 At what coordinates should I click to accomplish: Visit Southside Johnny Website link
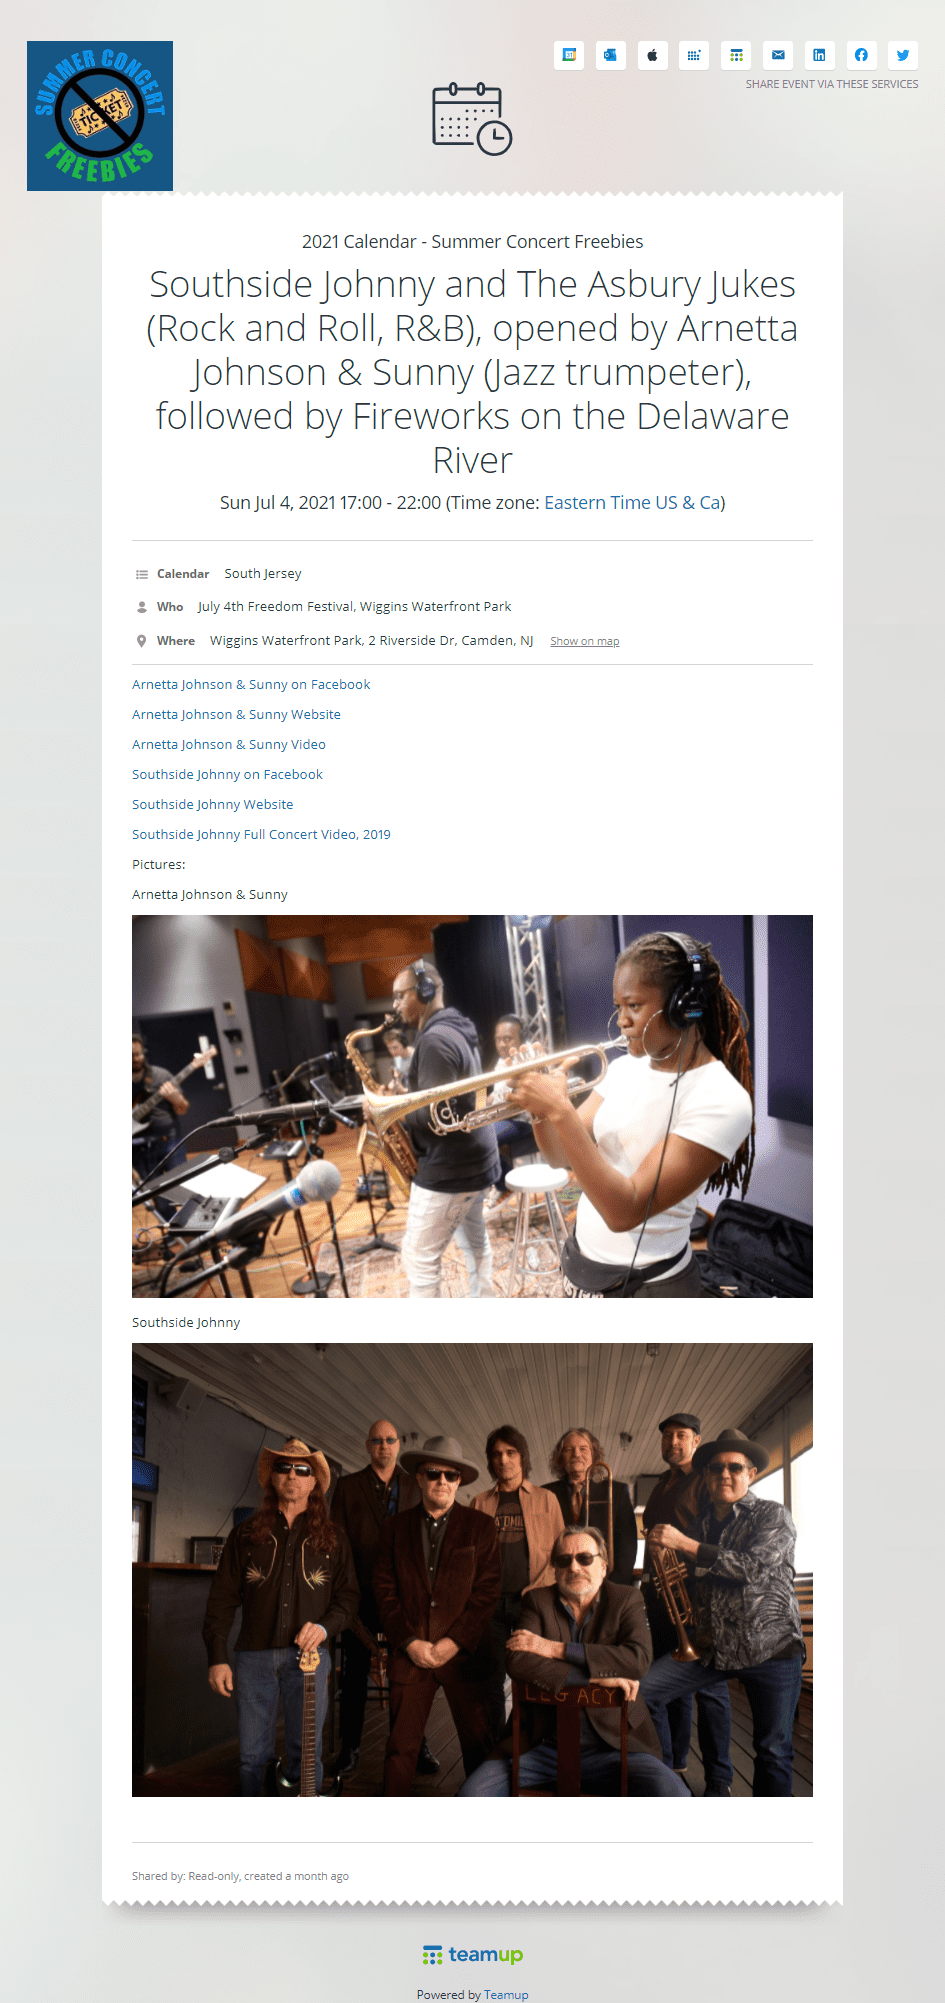click(213, 805)
